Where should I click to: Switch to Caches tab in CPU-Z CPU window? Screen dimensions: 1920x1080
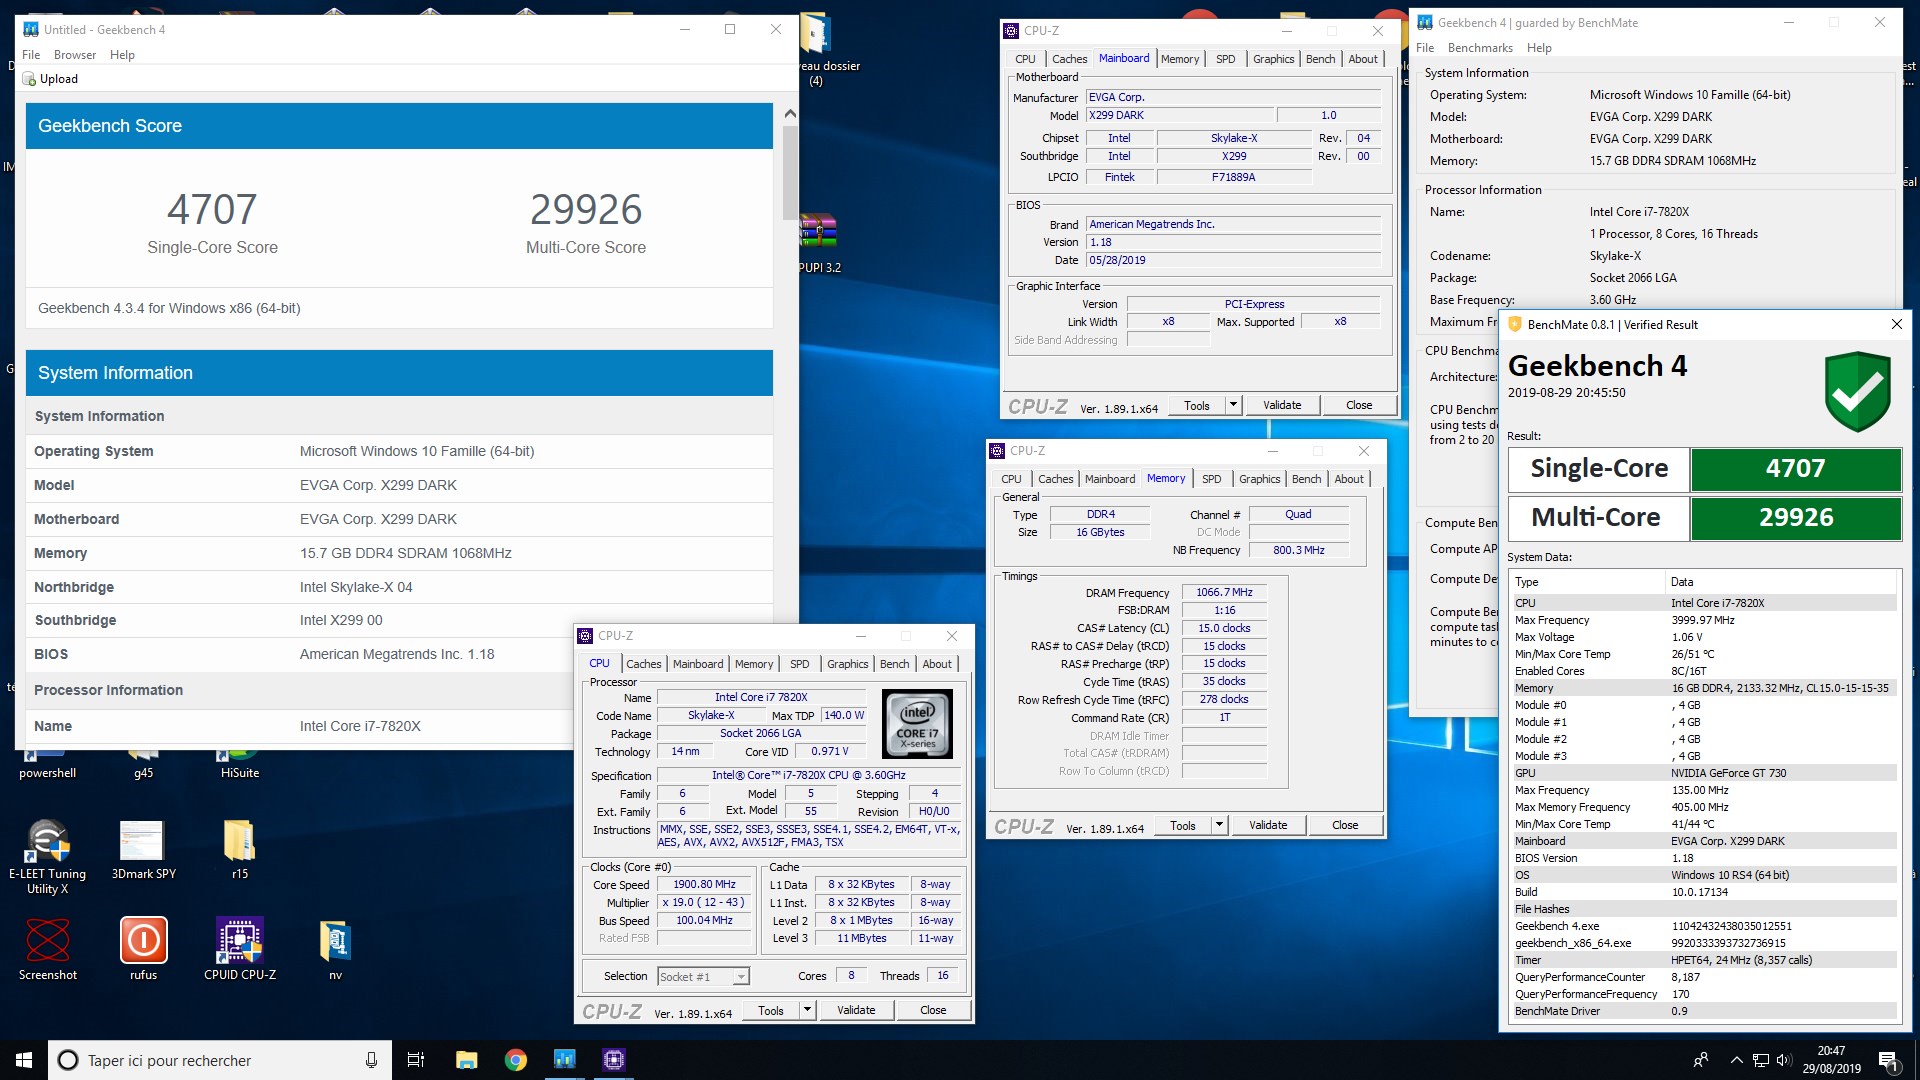643,664
